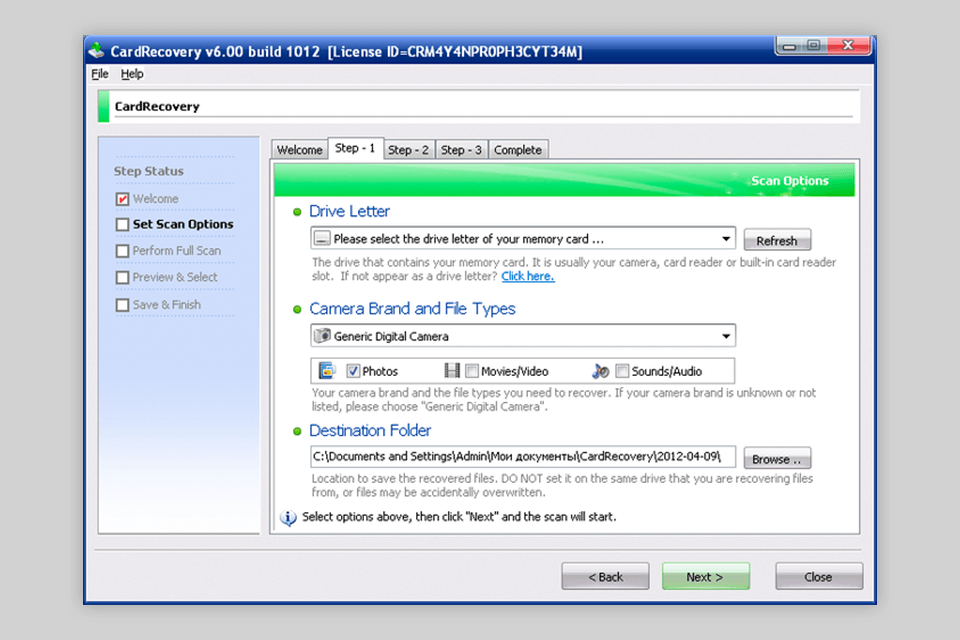Image resolution: width=960 pixels, height=640 pixels.
Task: Click the Close button at bottom
Action: [x=819, y=577]
